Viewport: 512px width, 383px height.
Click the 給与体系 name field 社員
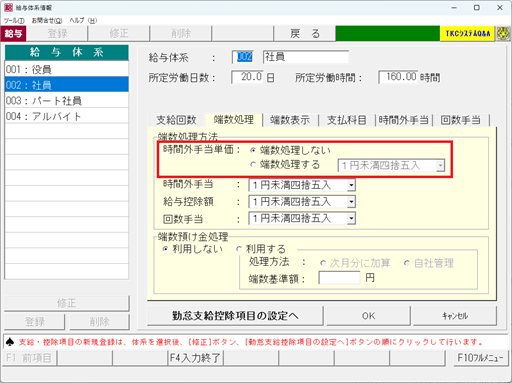pos(306,57)
